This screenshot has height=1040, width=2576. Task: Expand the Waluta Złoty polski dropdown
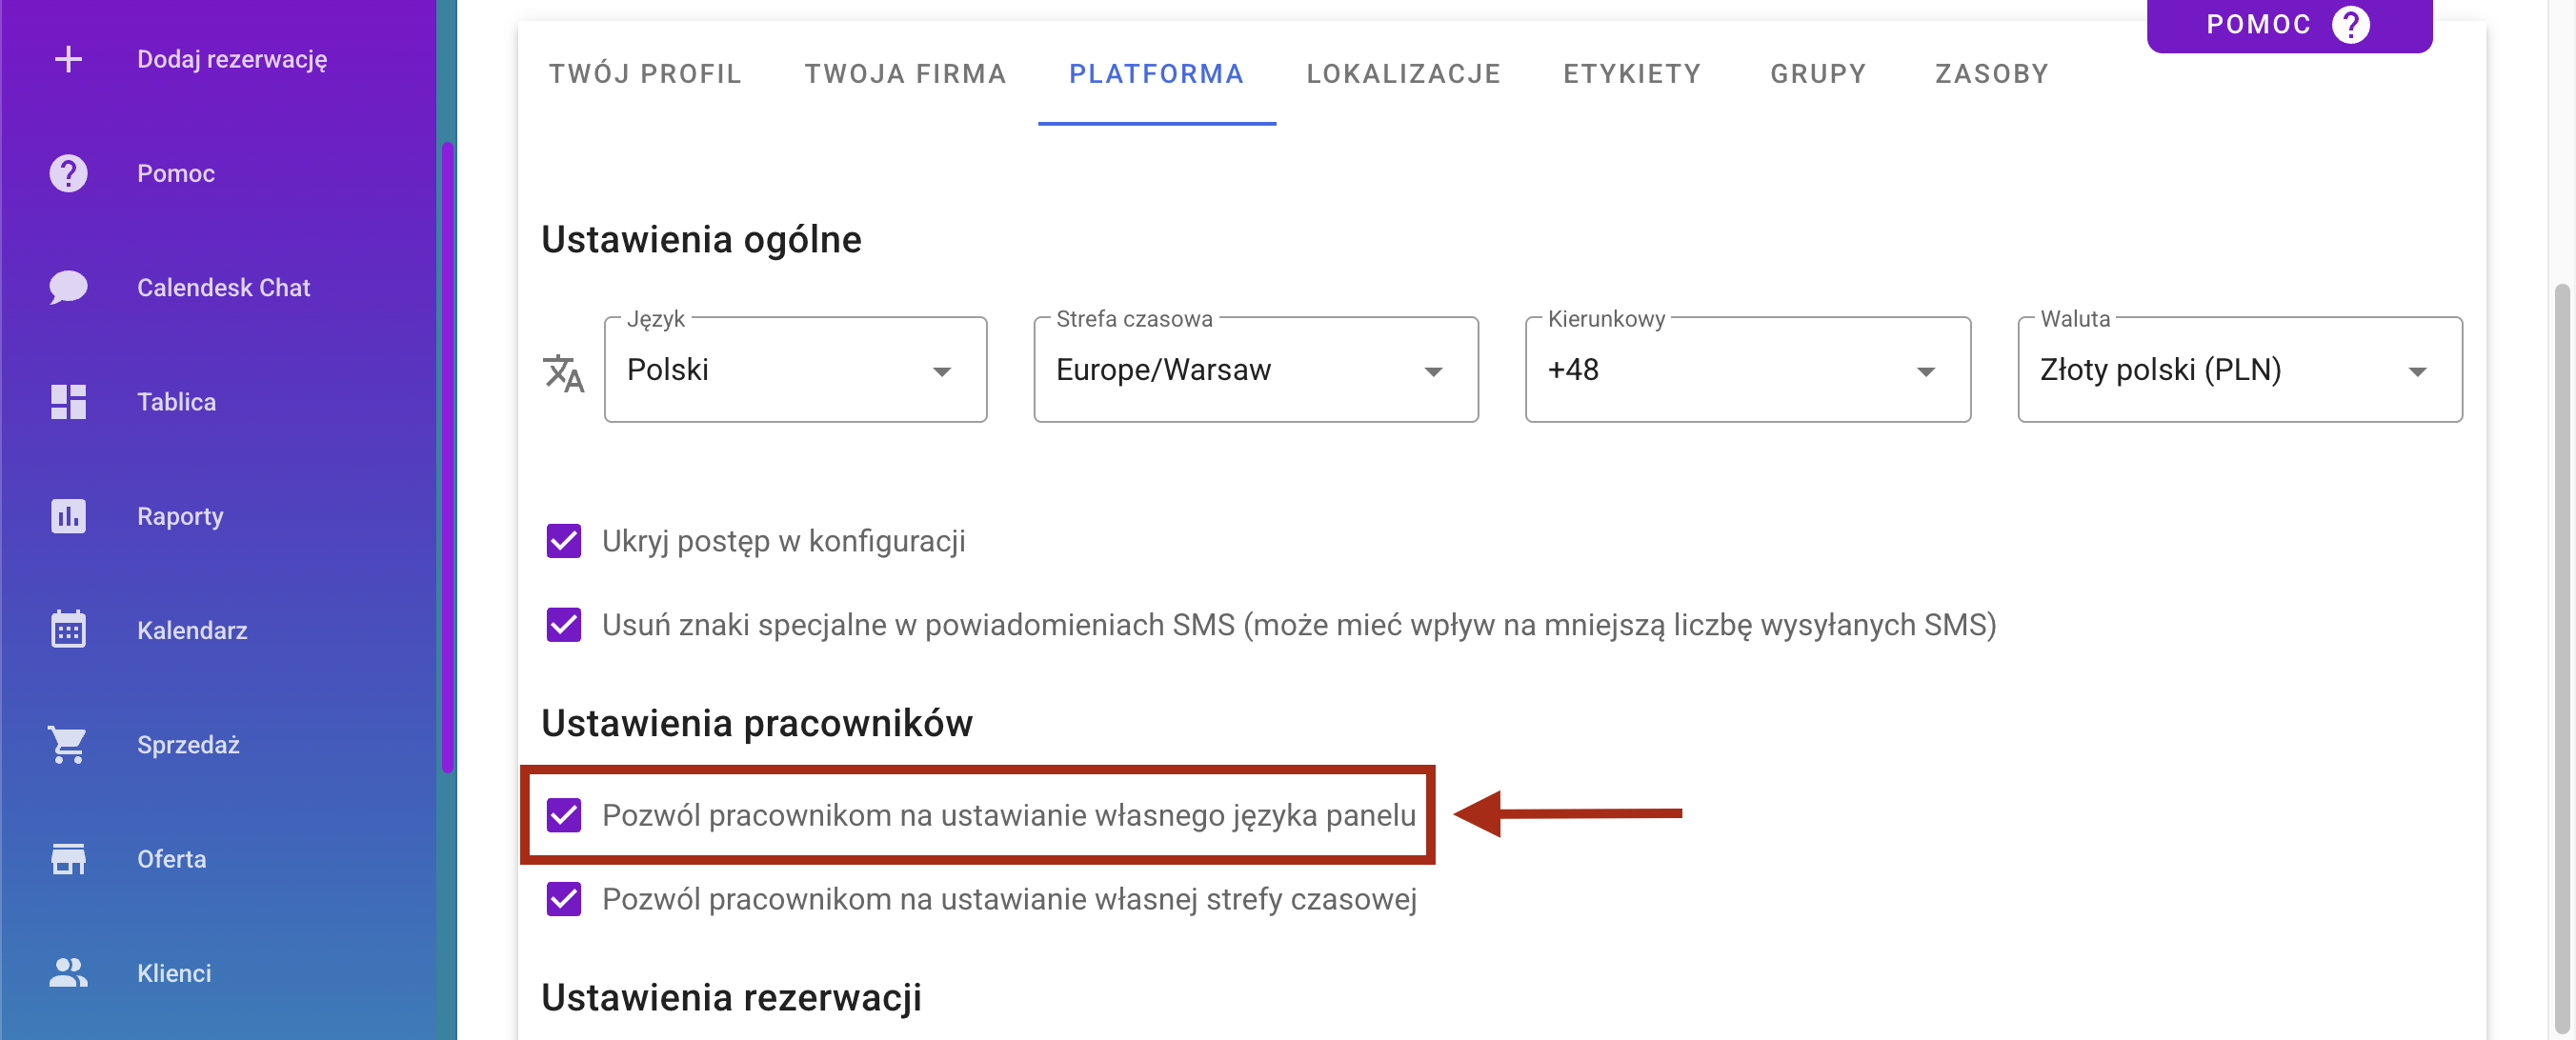[x=2239, y=370]
